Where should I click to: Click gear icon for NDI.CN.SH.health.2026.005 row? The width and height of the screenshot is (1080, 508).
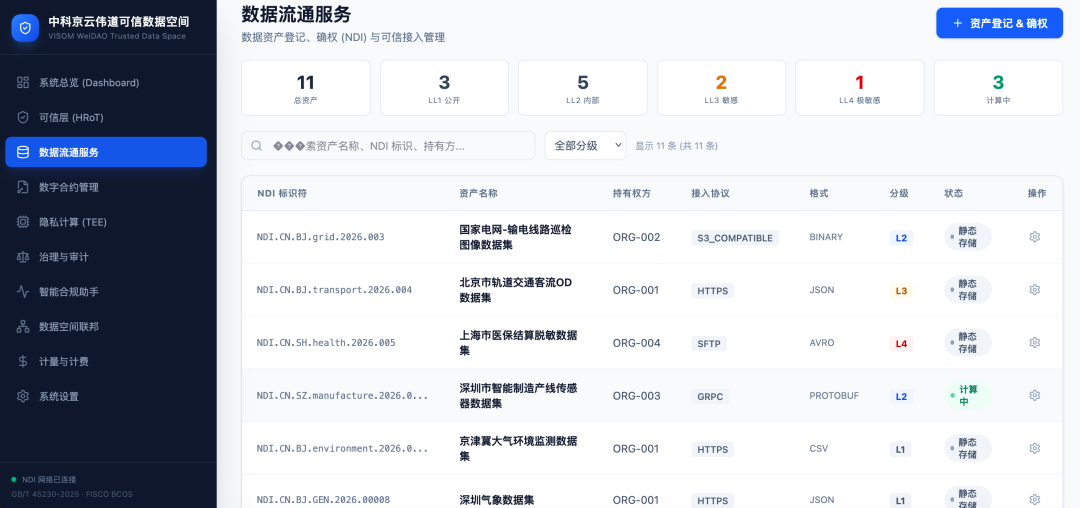coord(1034,342)
